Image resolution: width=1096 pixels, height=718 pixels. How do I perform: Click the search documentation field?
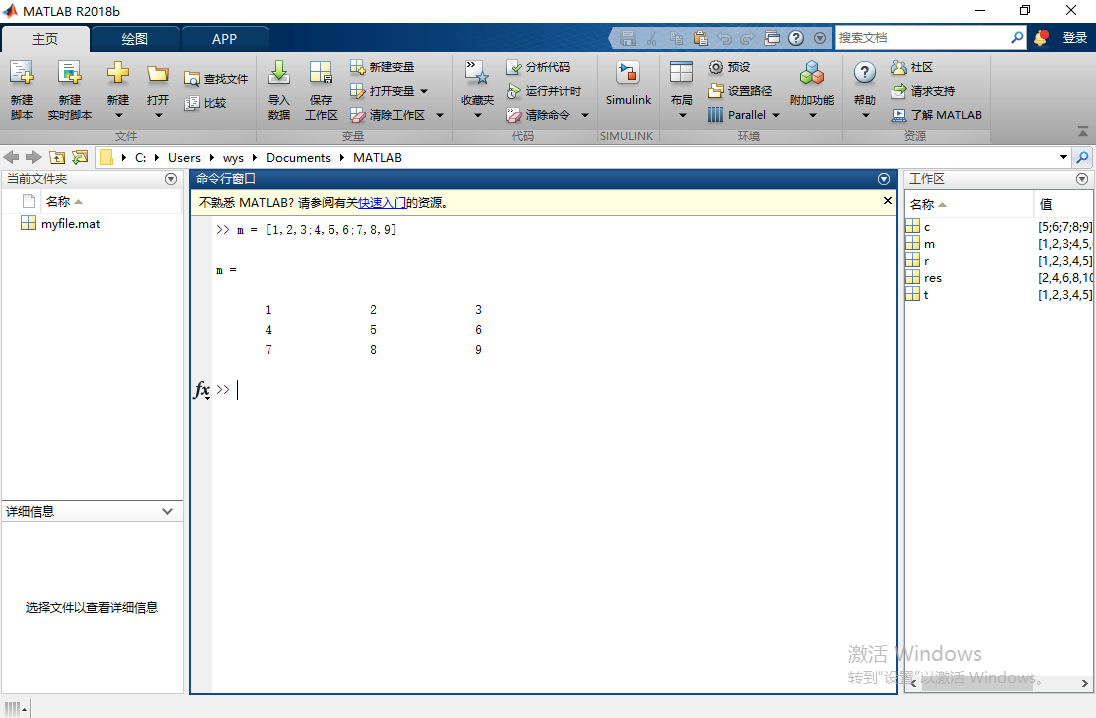923,38
